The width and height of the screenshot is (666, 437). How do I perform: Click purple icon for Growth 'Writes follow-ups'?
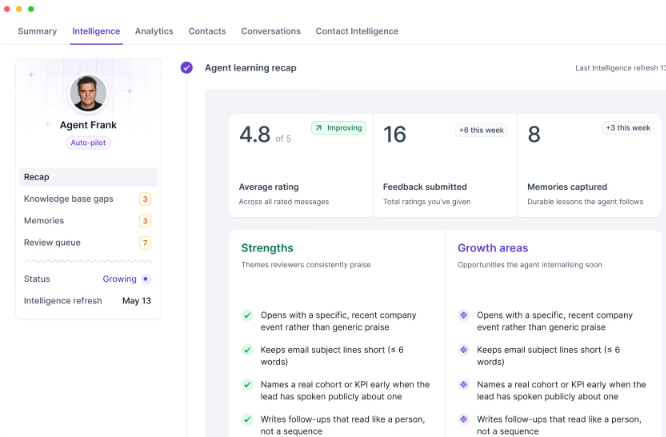[x=463, y=420]
